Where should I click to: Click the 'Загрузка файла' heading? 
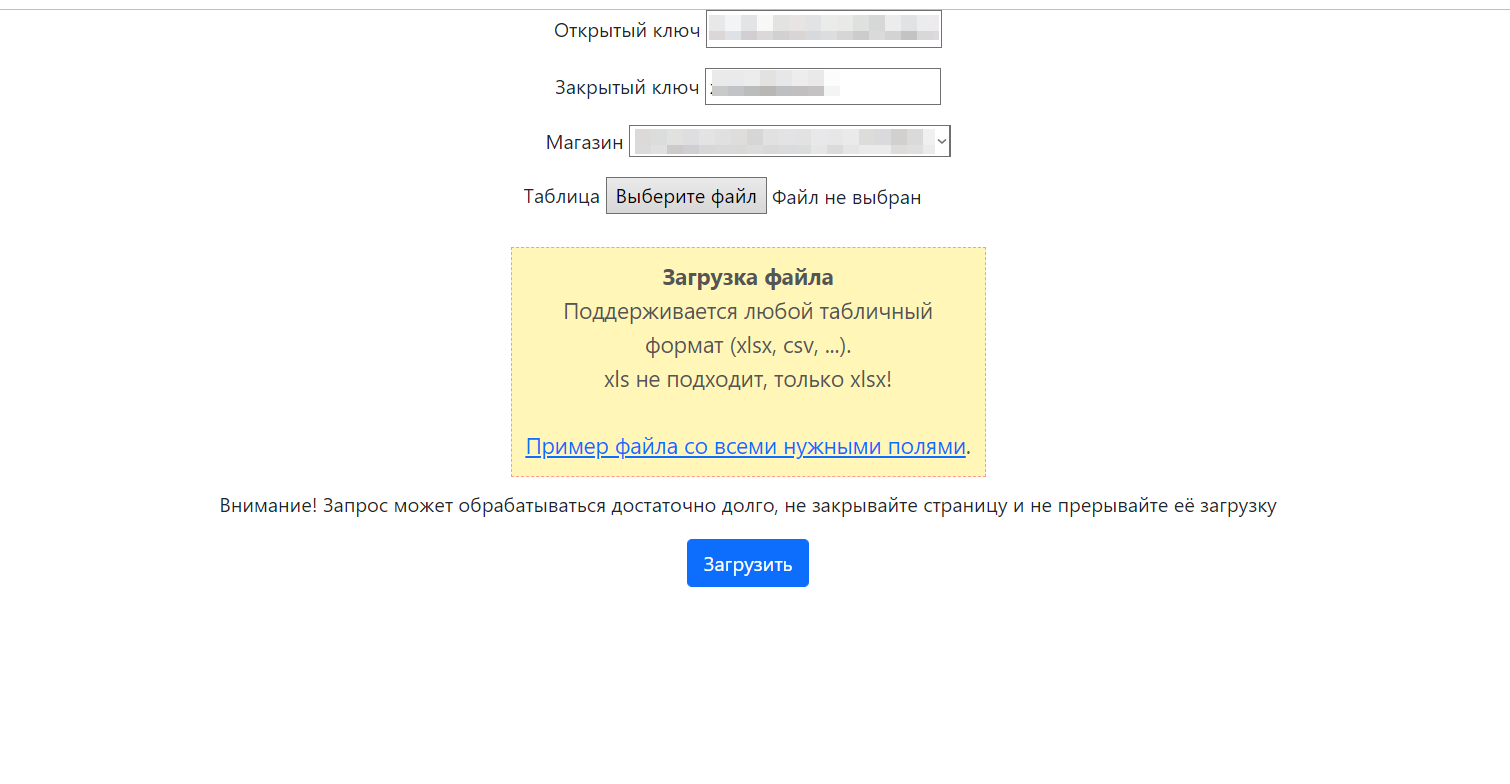point(748,278)
